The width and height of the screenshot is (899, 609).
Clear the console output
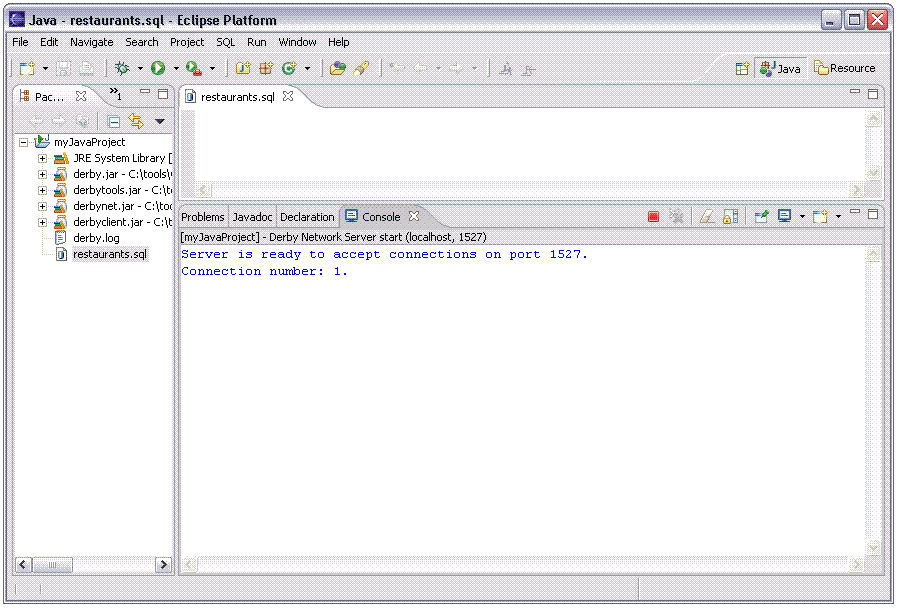(x=707, y=217)
